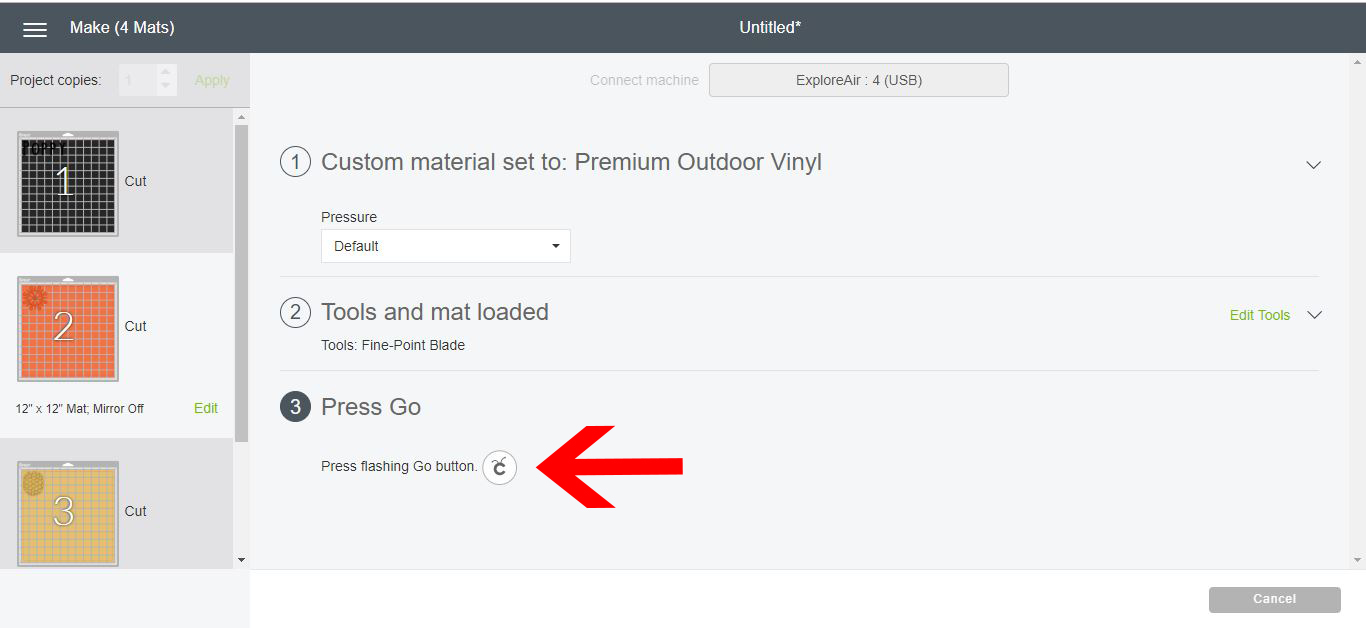
Task: Open the hamburger menu
Action: 35,29
